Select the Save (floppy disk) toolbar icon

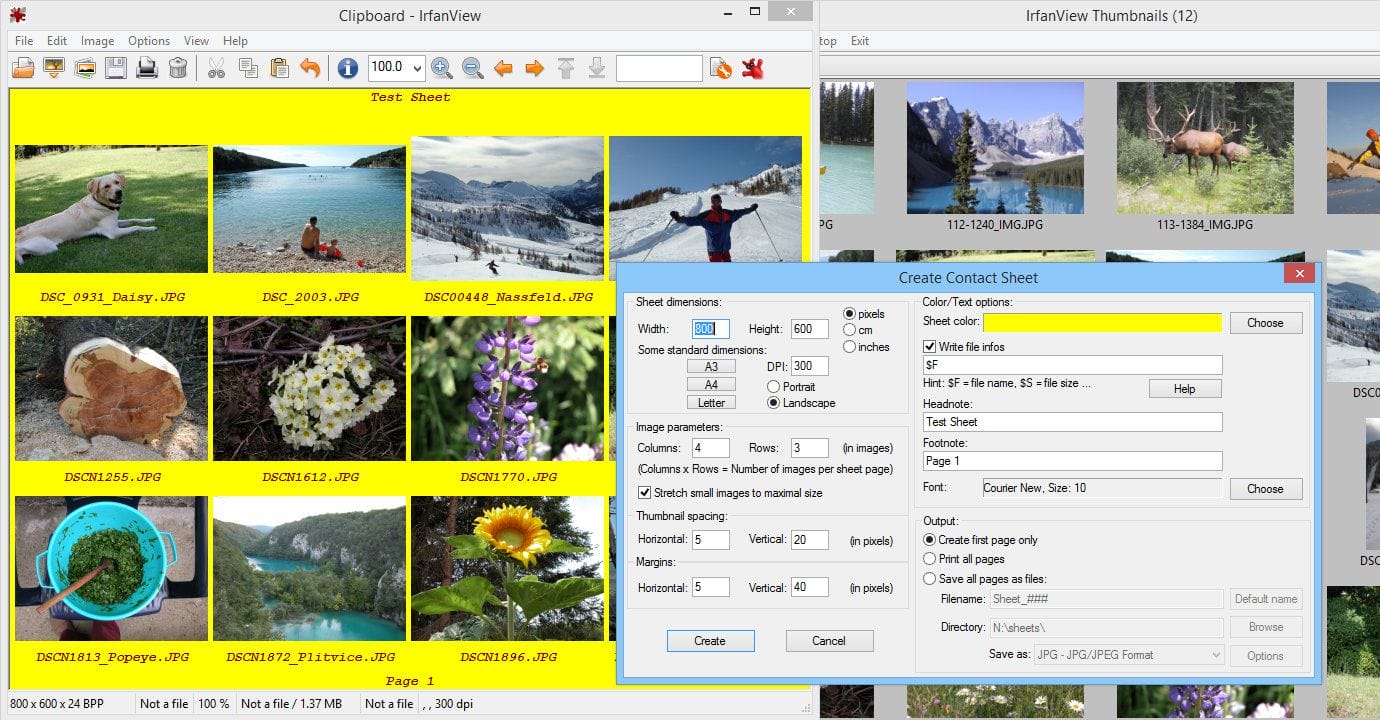(x=117, y=68)
